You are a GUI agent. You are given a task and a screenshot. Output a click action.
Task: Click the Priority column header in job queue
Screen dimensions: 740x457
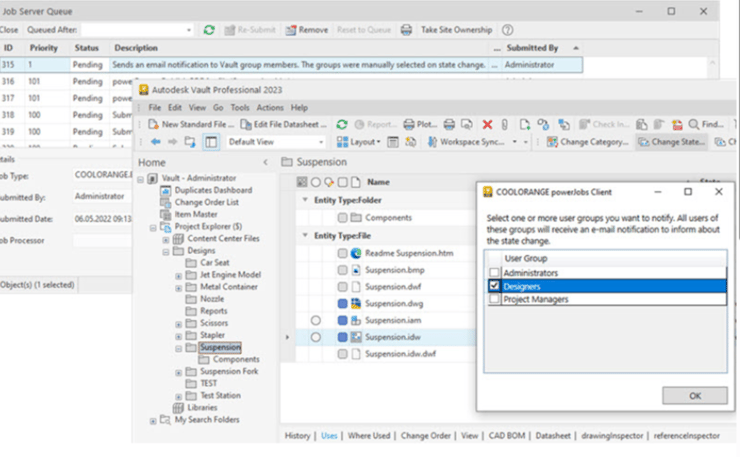pos(43,48)
